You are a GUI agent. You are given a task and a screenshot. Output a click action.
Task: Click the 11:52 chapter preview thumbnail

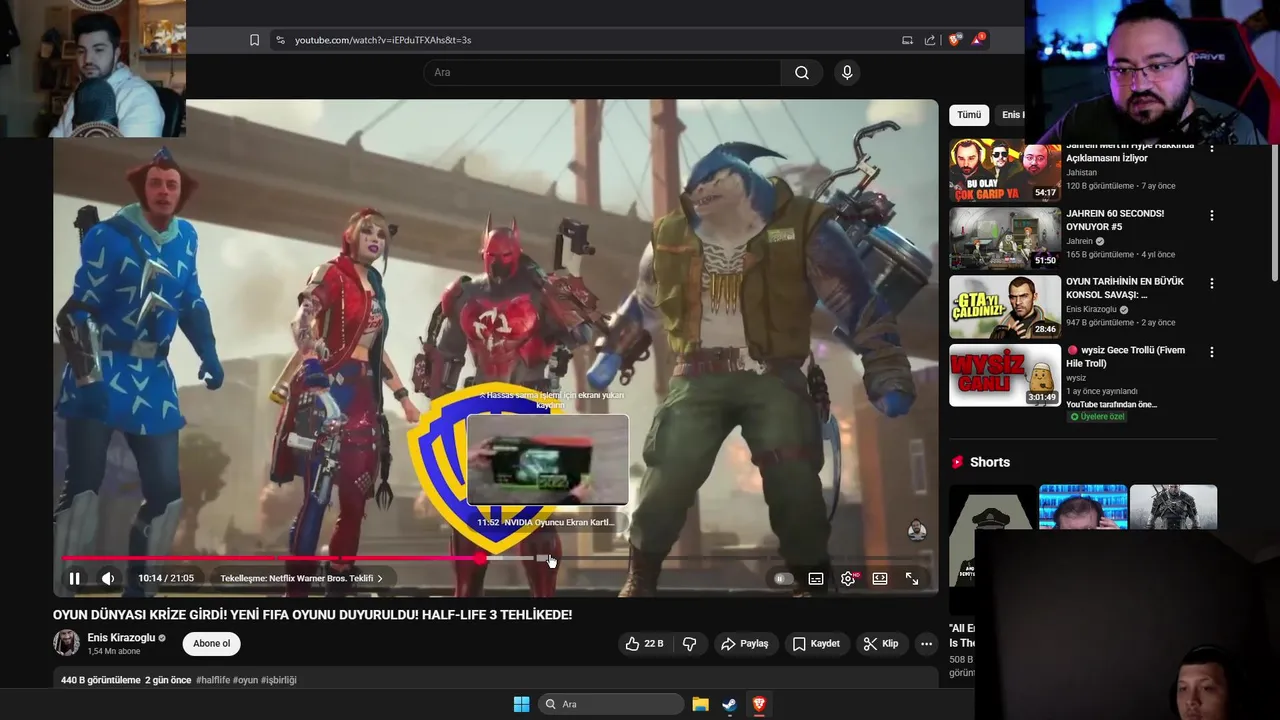[548, 460]
